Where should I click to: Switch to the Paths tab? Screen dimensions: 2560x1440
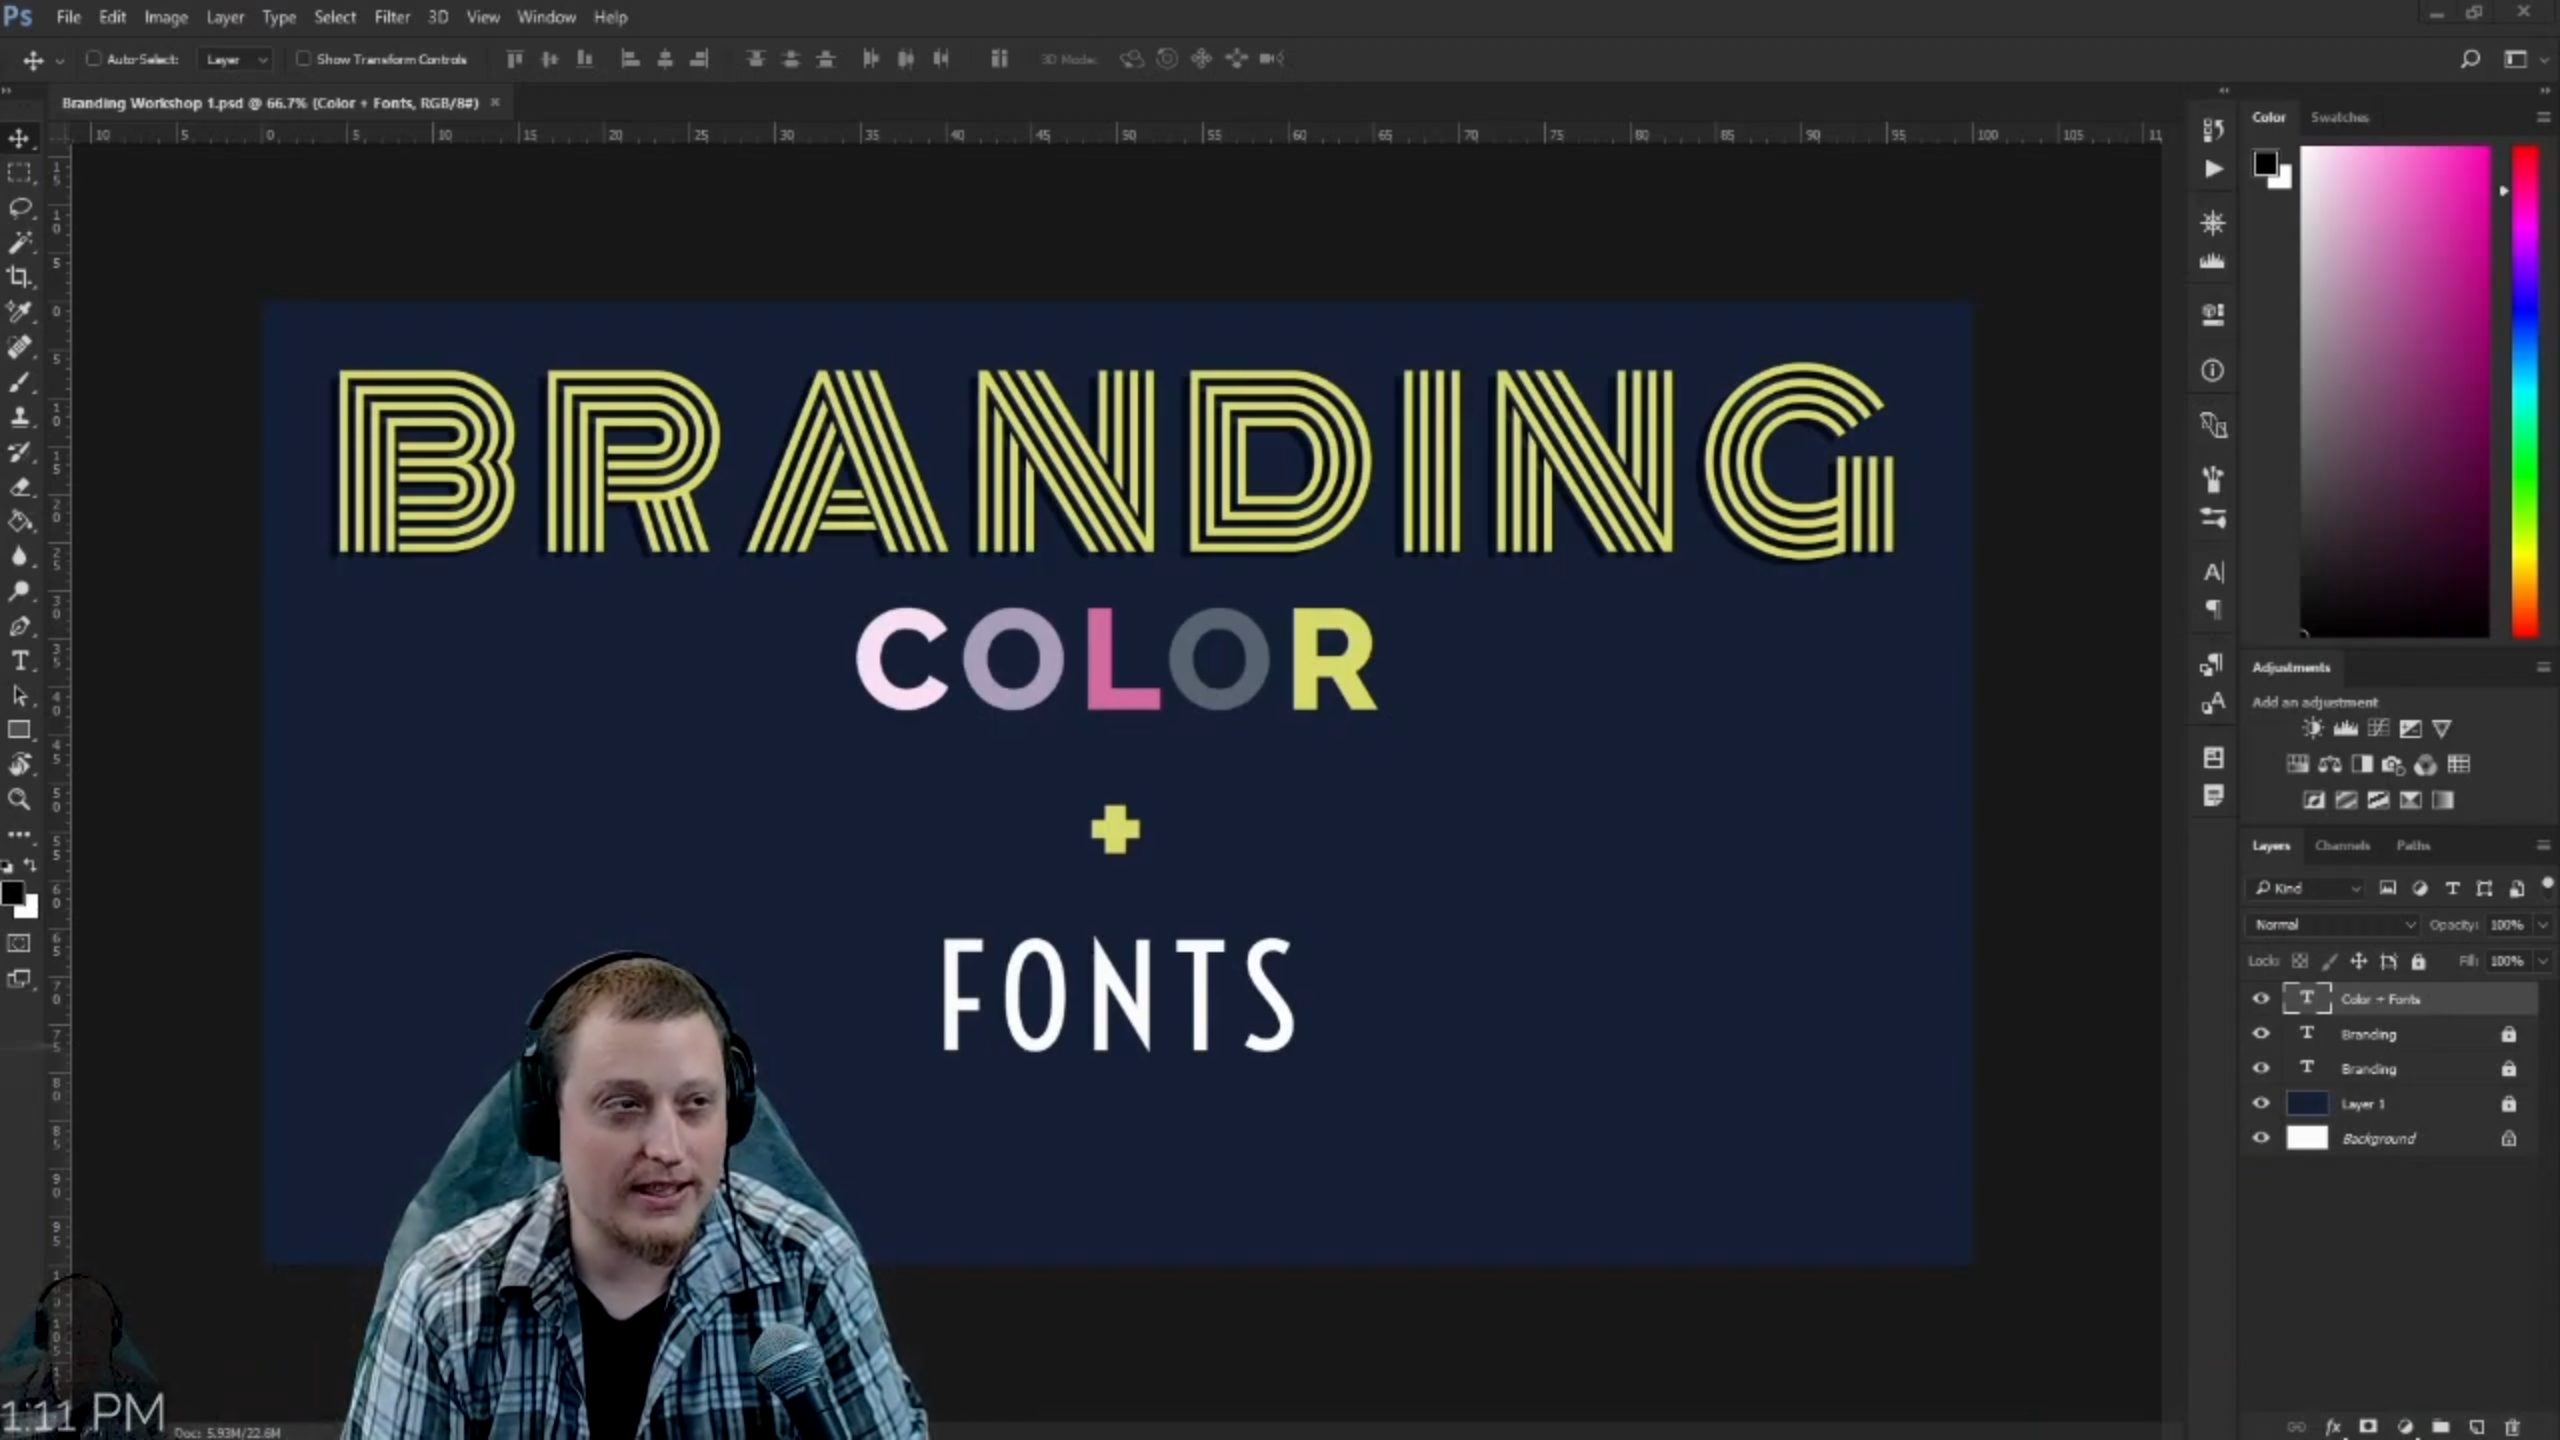(x=2412, y=845)
